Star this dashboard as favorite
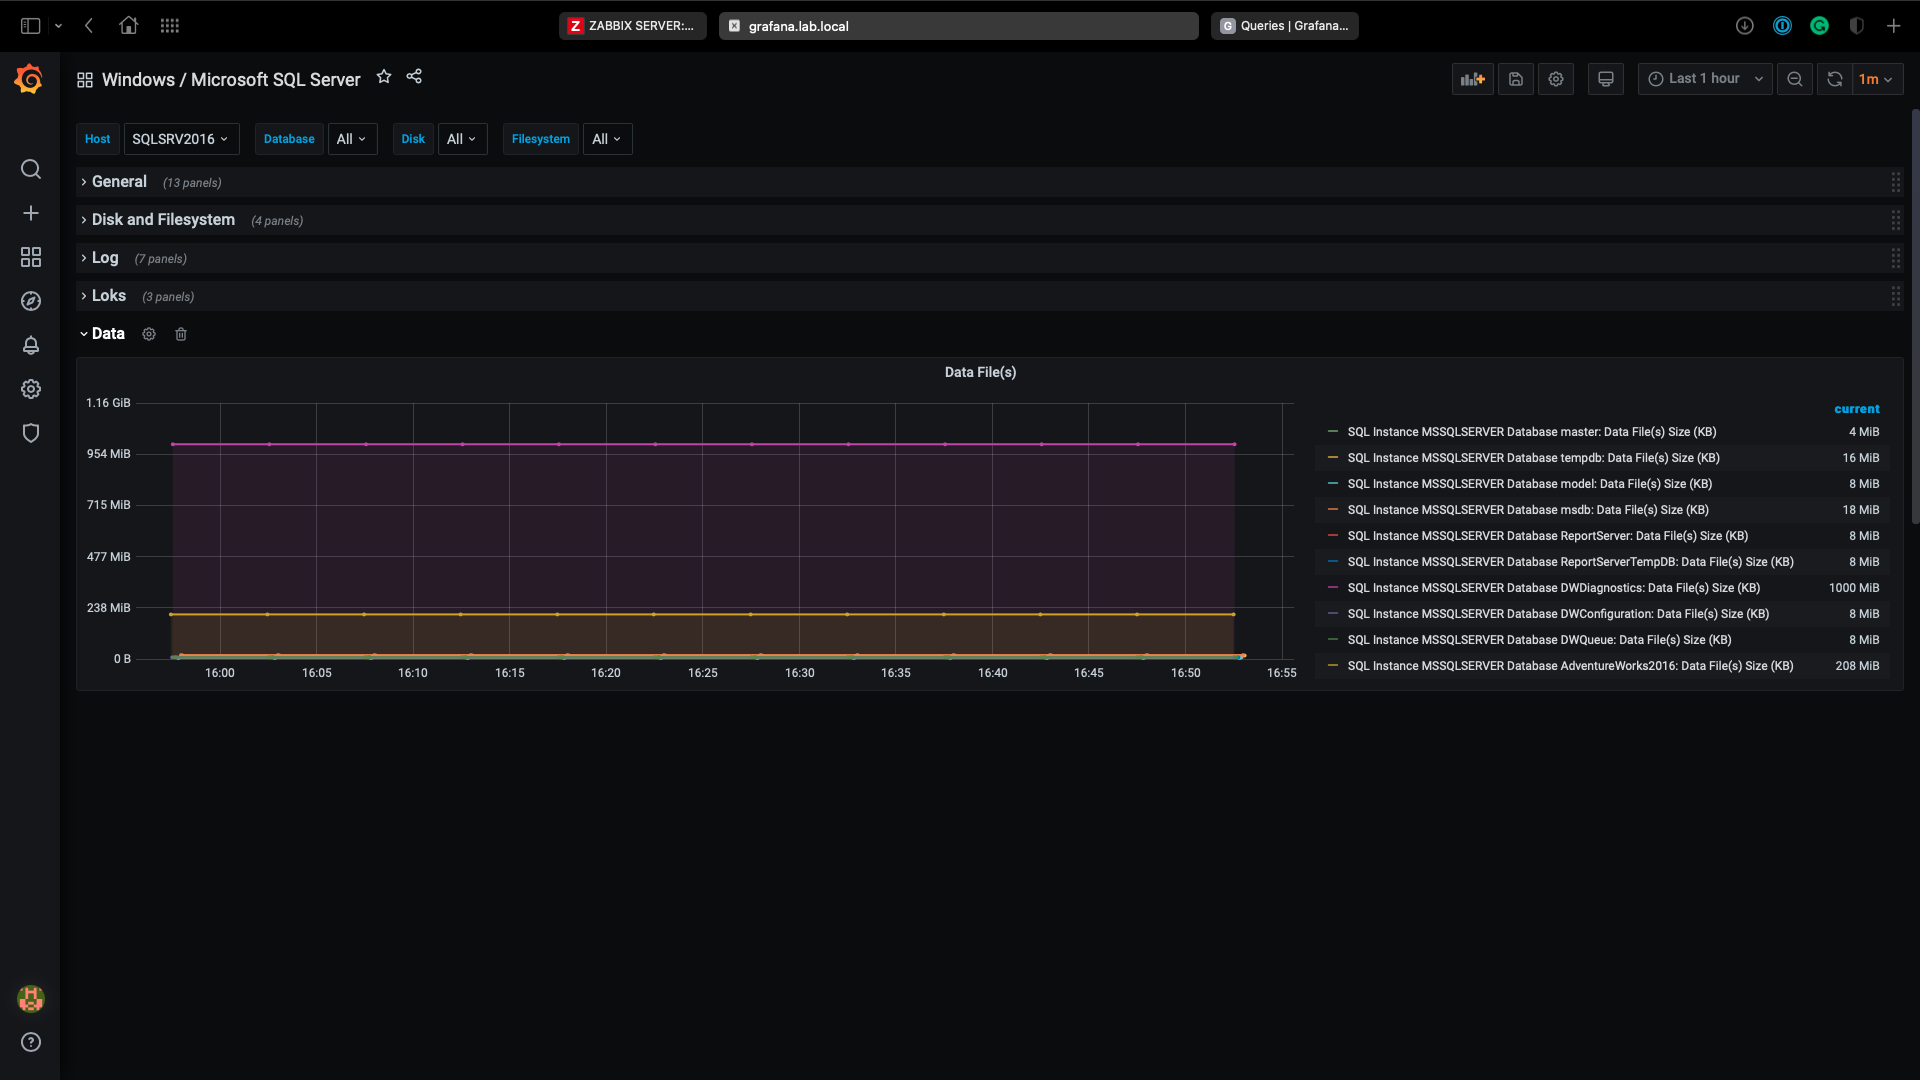The width and height of the screenshot is (1920, 1080). tap(384, 77)
